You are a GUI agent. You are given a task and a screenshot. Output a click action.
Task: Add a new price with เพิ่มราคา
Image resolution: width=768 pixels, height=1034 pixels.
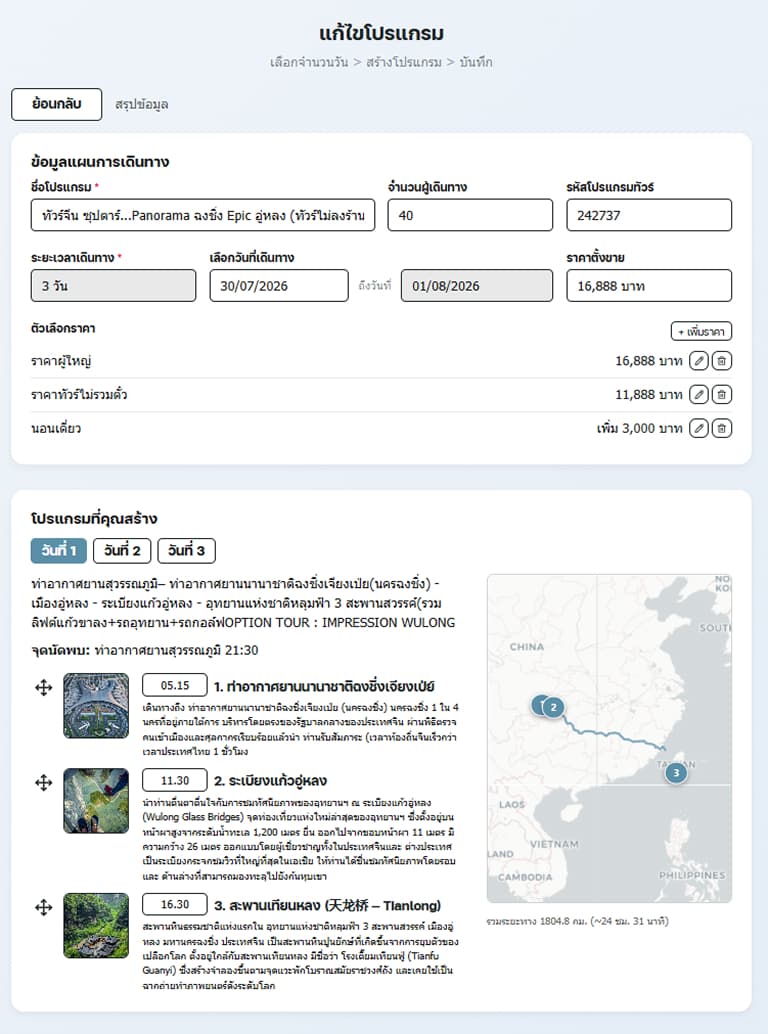tap(701, 331)
